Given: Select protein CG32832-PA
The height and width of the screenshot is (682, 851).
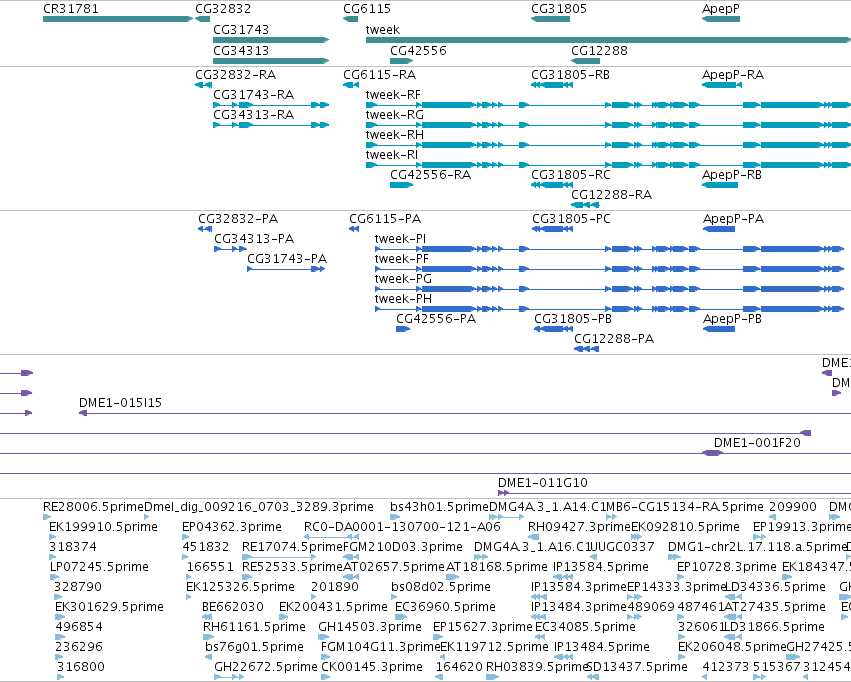Looking at the screenshot, I should pos(205,229).
